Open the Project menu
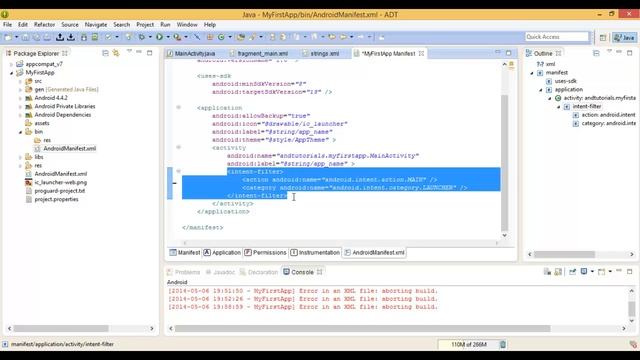Image resolution: width=640 pixels, height=360 pixels. 145,24
